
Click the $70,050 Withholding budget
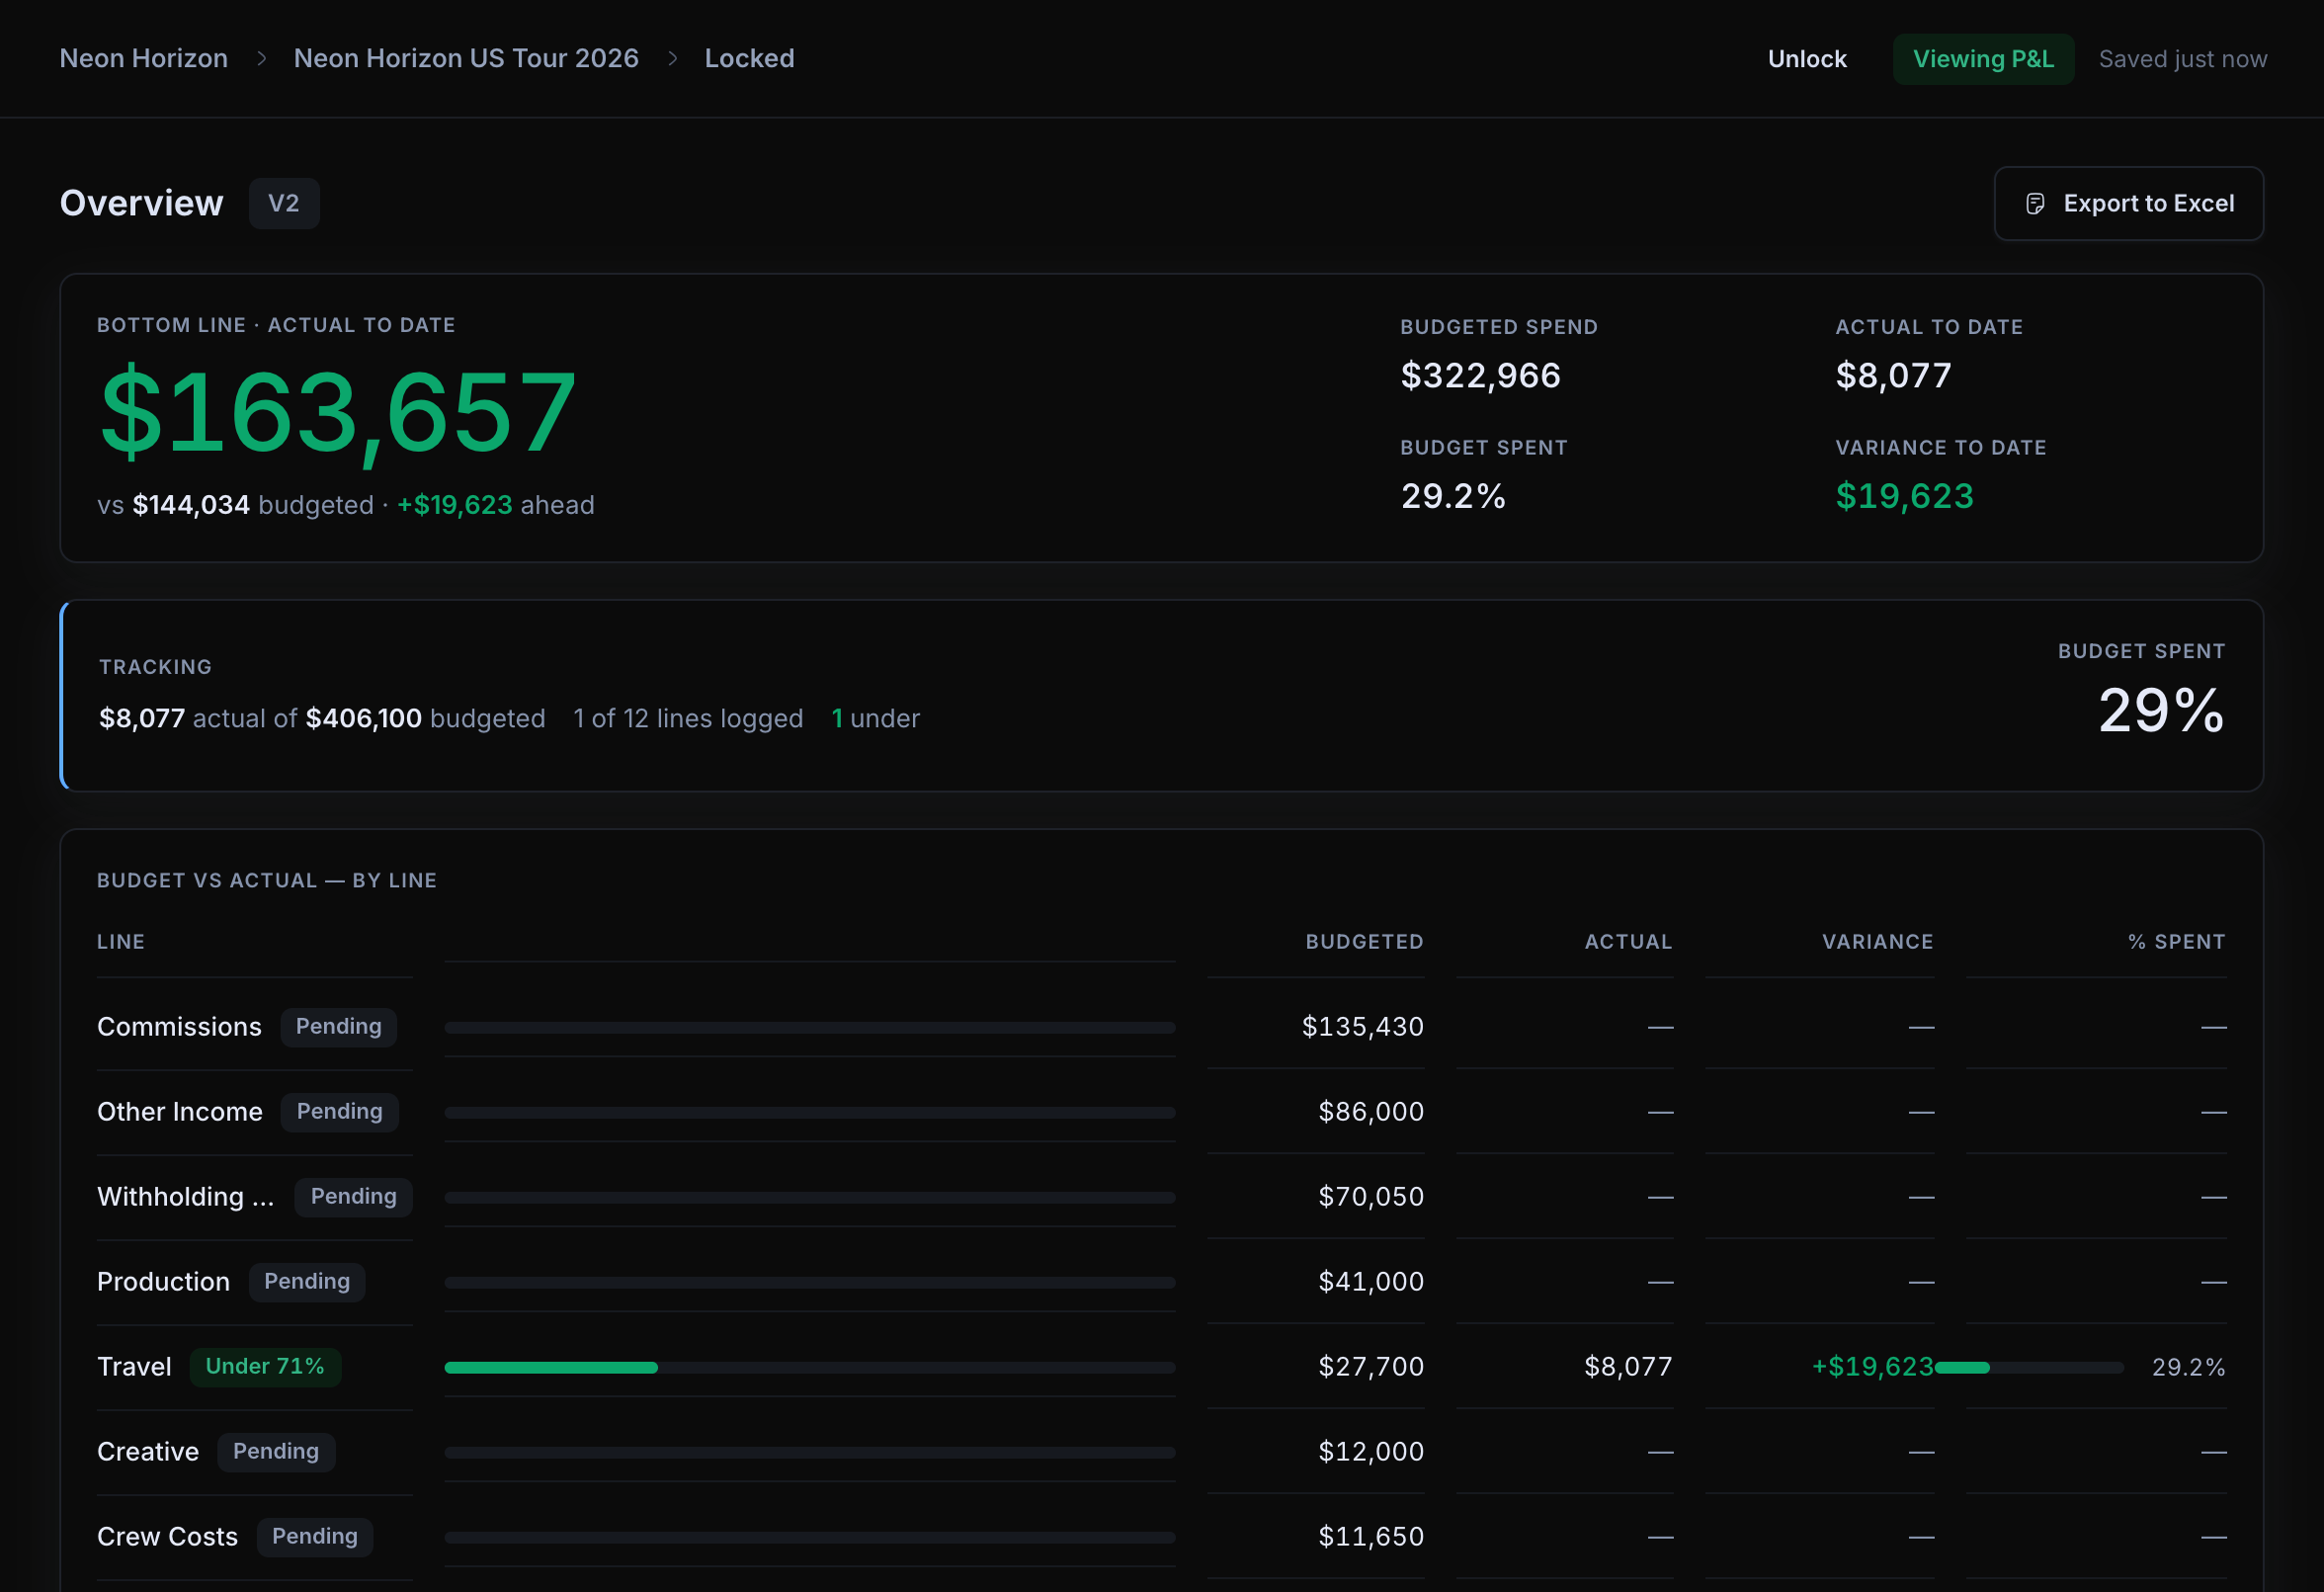(x=1371, y=1197)
